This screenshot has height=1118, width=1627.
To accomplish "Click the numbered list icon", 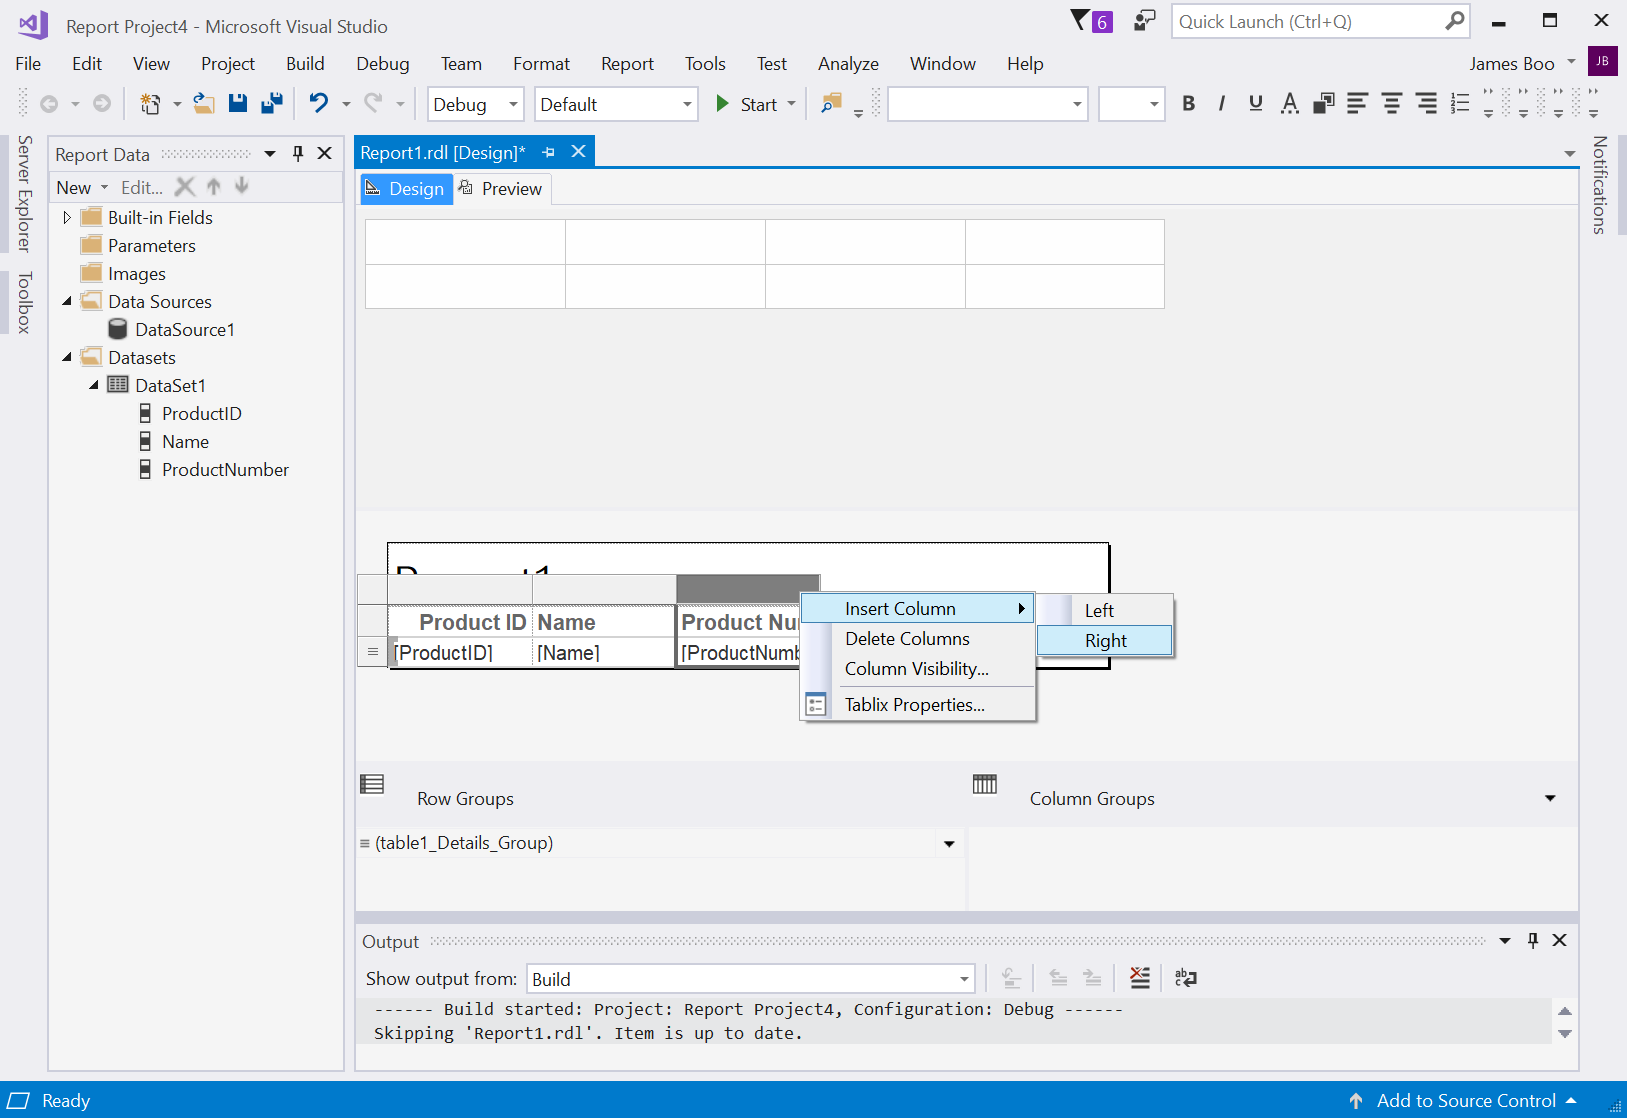I will (1460, 103).
